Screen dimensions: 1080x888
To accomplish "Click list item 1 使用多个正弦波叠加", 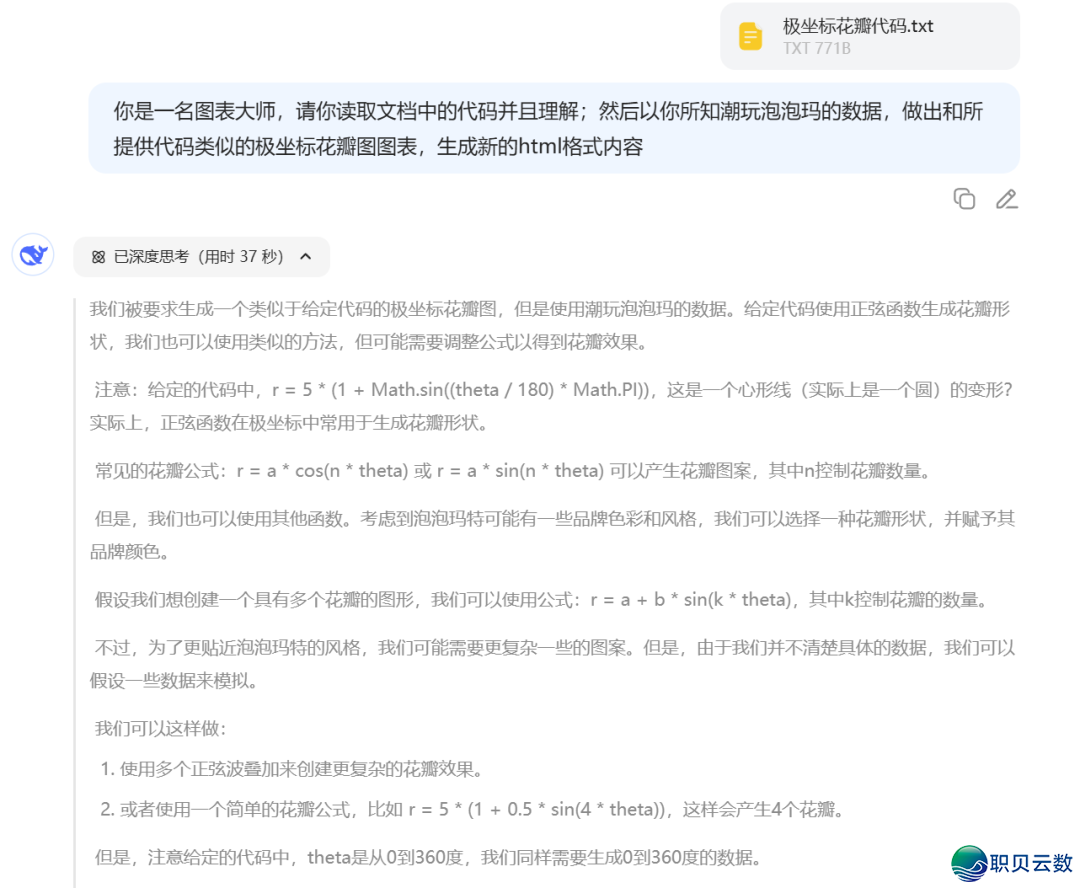I will (291, 770).
